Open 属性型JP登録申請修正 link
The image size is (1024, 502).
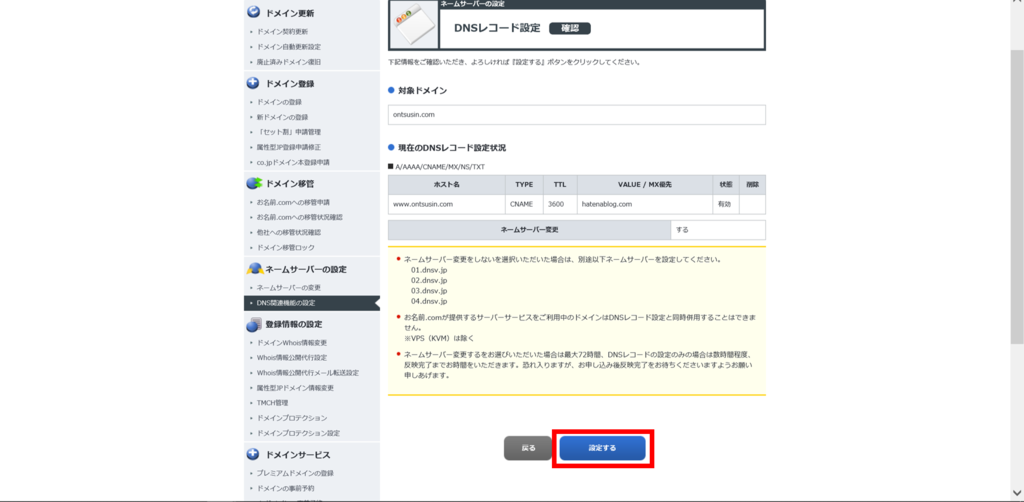click(289, 147)
